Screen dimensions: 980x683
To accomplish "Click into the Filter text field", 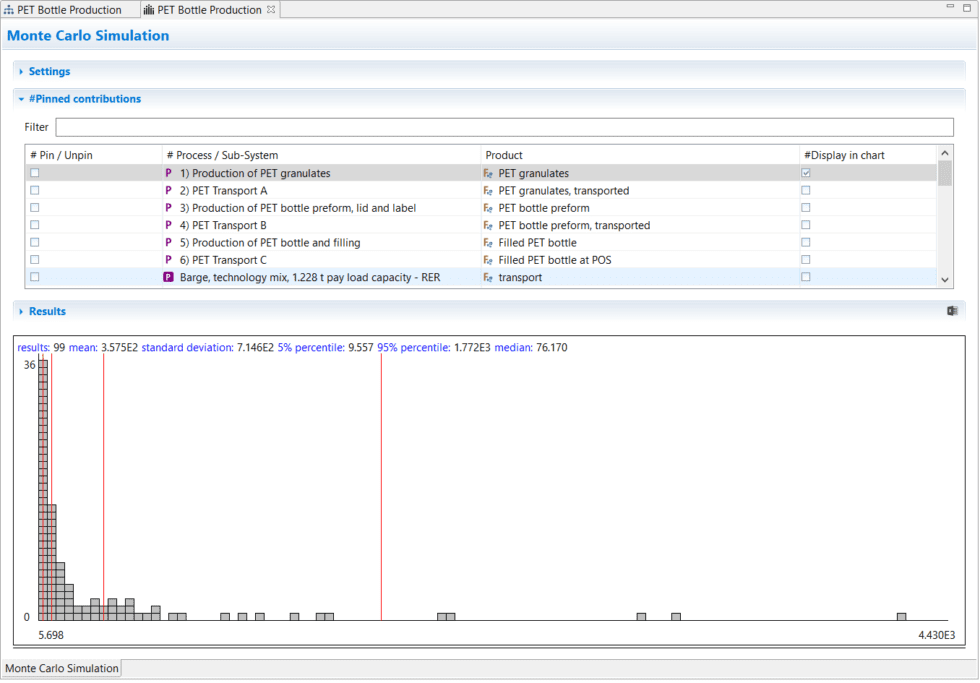I will point(503,127).
